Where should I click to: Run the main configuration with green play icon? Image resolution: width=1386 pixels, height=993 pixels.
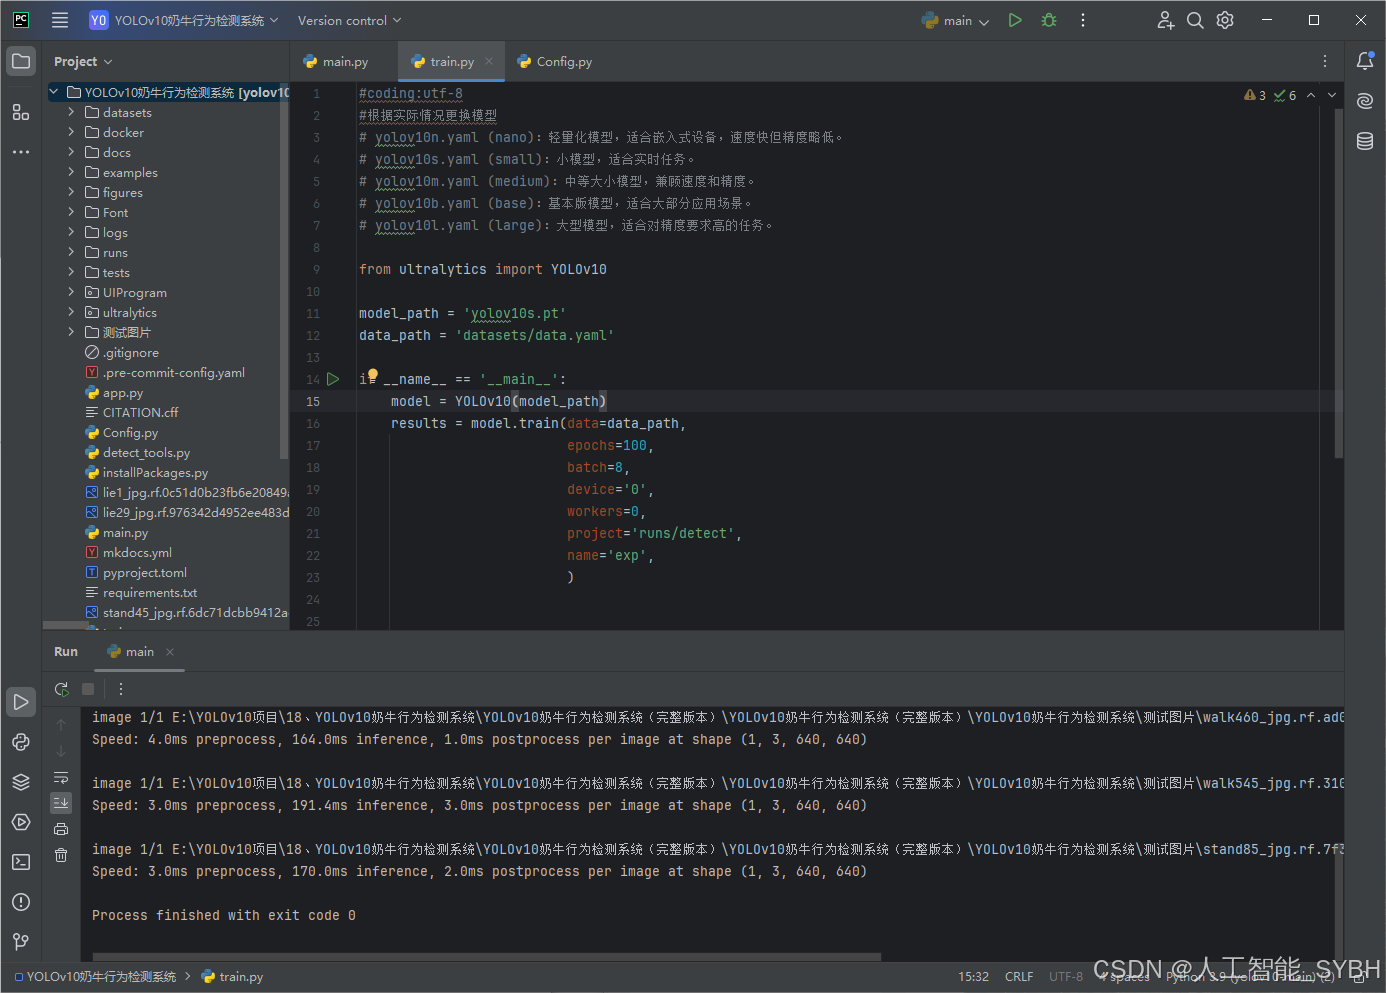1015,20
